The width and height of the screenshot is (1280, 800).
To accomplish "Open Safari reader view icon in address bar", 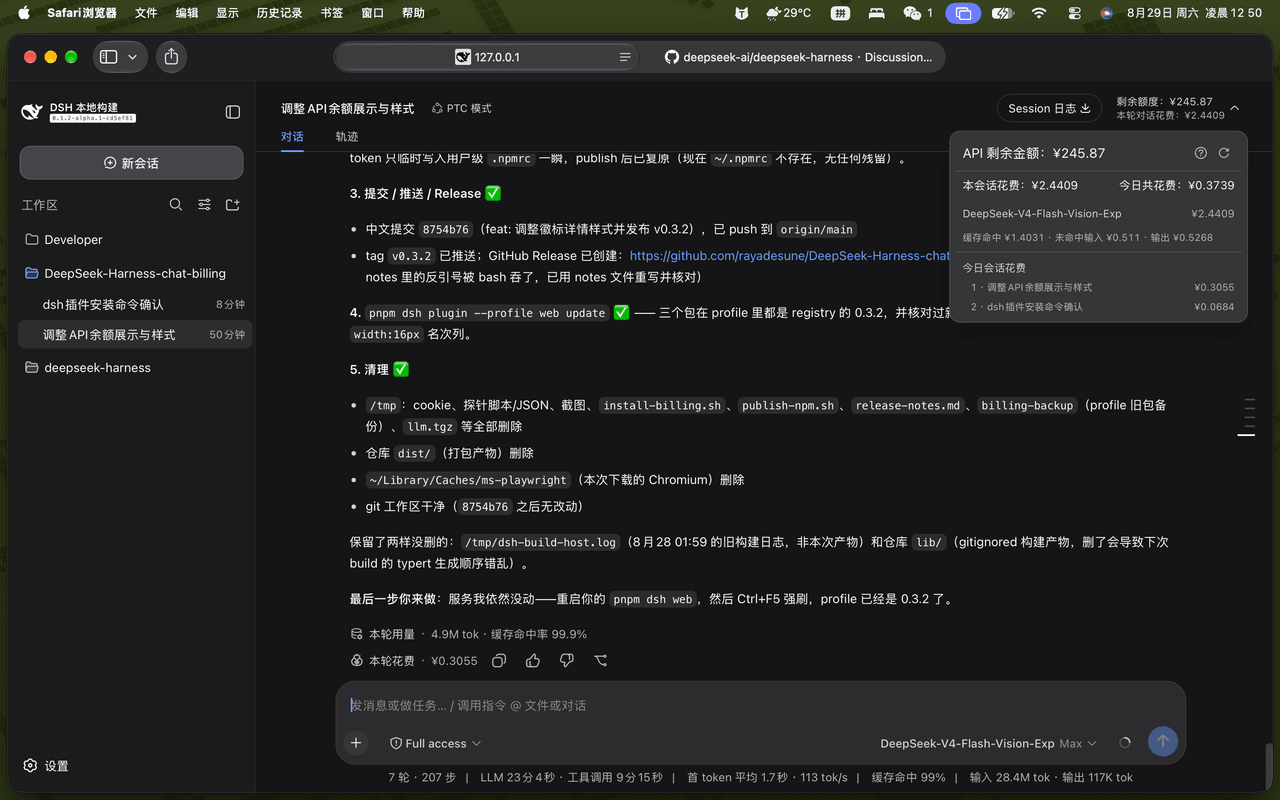I will pyautogui.click(x=625, y=57).
